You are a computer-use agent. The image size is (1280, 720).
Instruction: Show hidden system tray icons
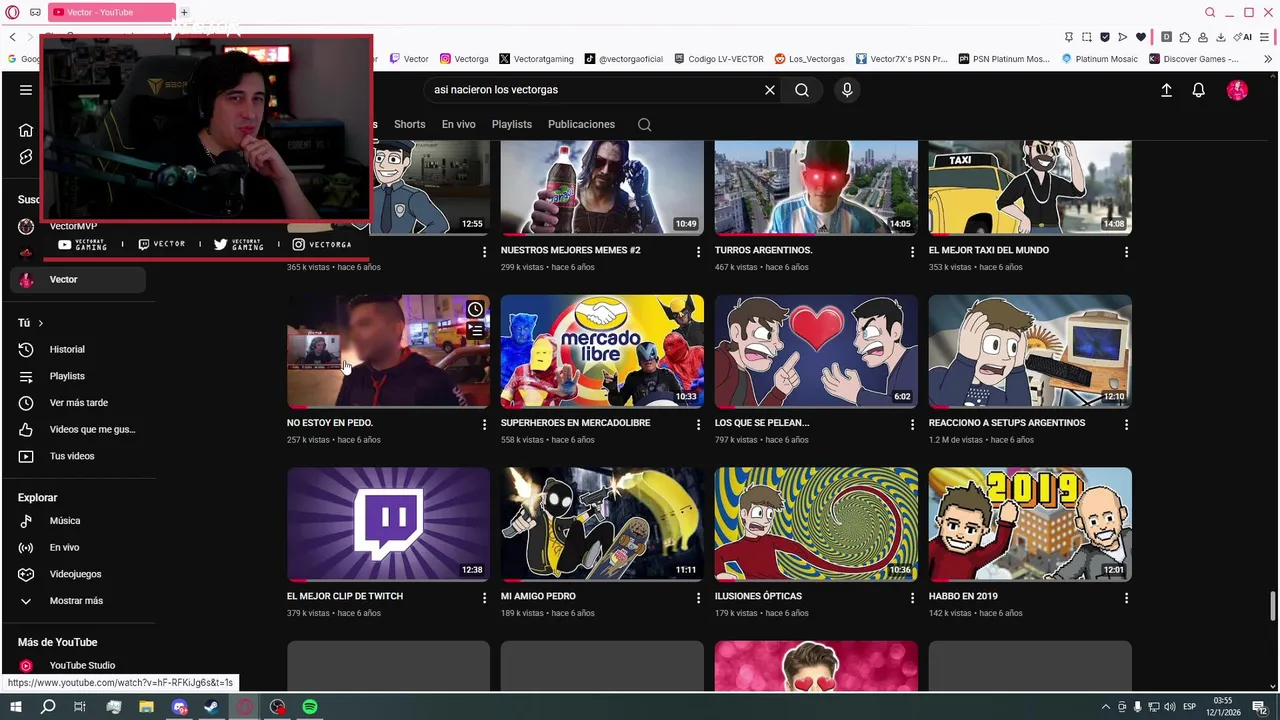click(1105, 707)
